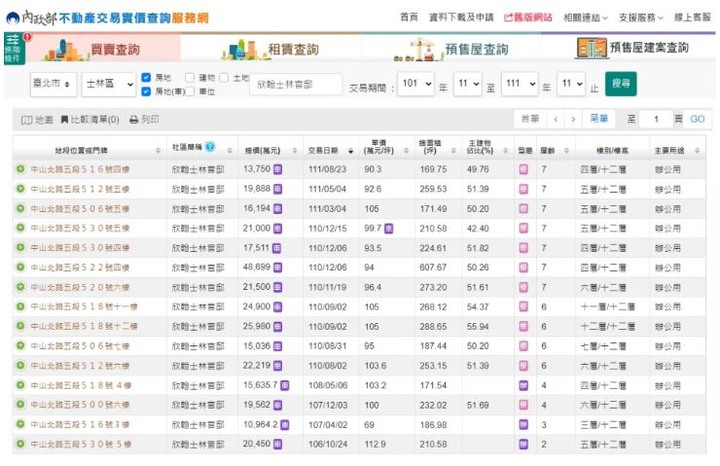
Task: Open the comparison list (比較清單) bookmark icon
Action: pyautogui.click(x=64, y=120)
